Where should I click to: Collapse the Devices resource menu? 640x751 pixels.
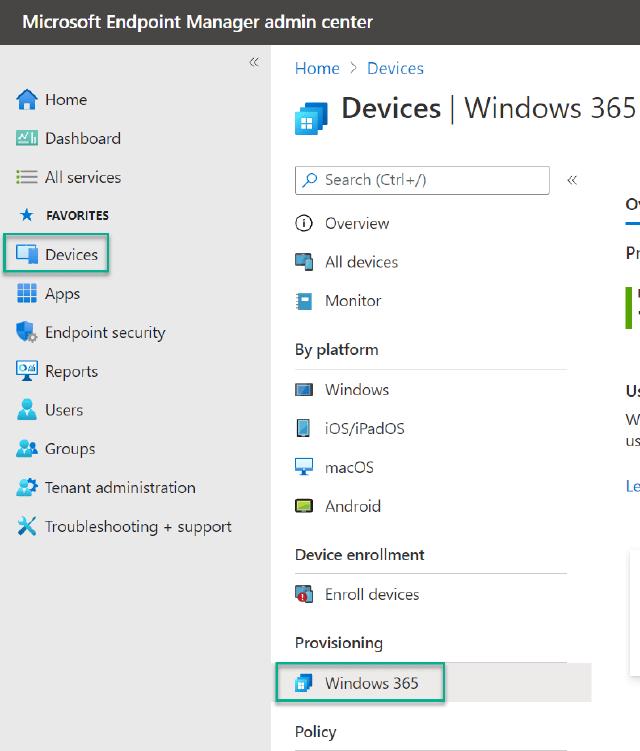572,180
